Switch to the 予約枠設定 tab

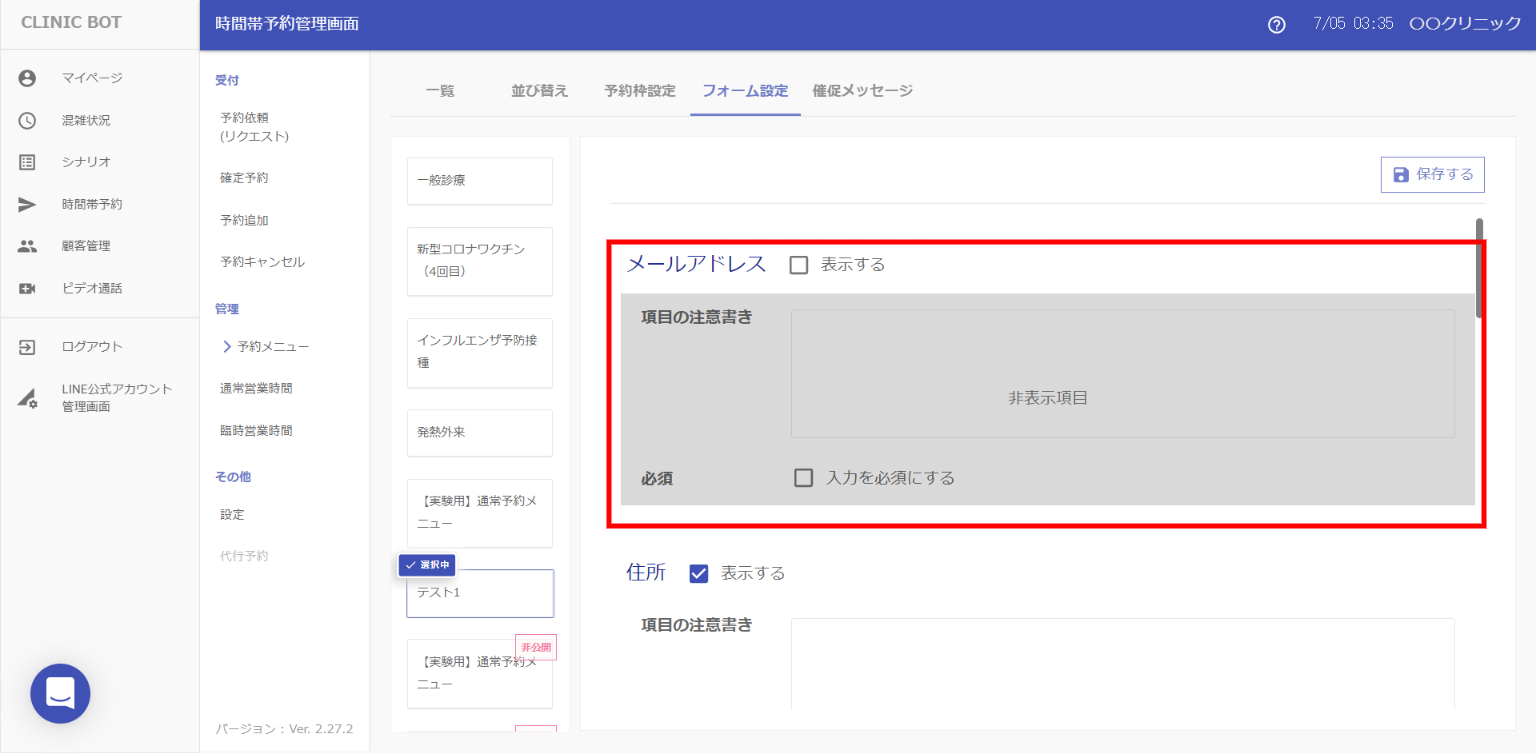(640, 91)
